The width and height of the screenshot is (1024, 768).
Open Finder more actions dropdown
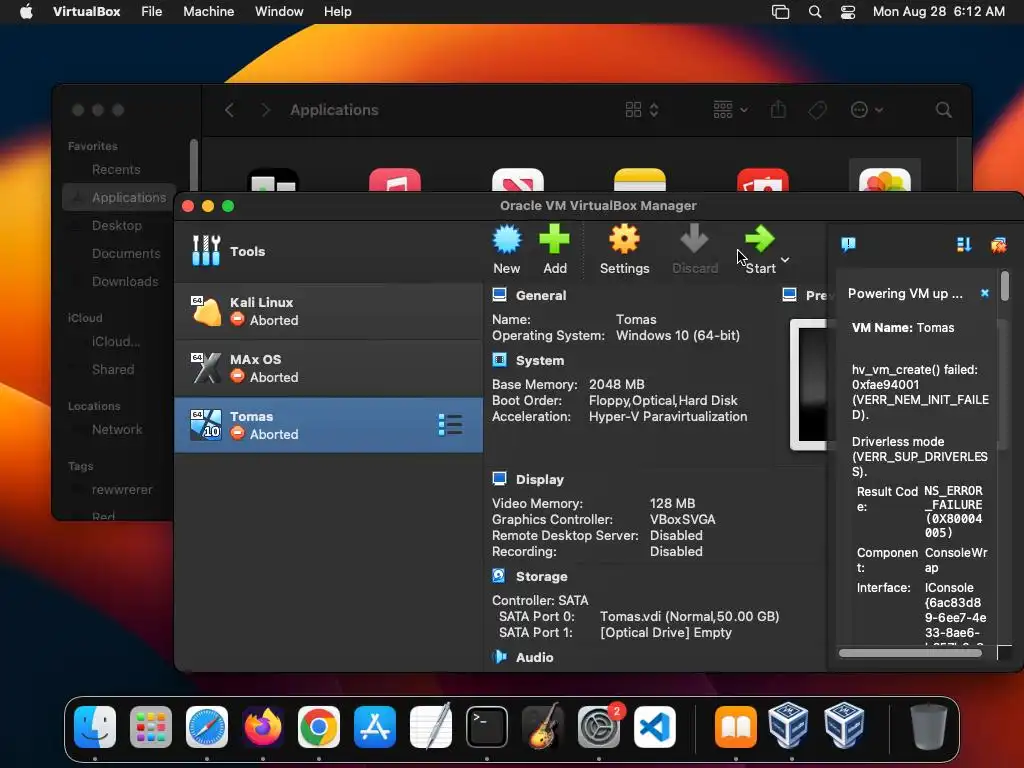[x=867, y=110]
